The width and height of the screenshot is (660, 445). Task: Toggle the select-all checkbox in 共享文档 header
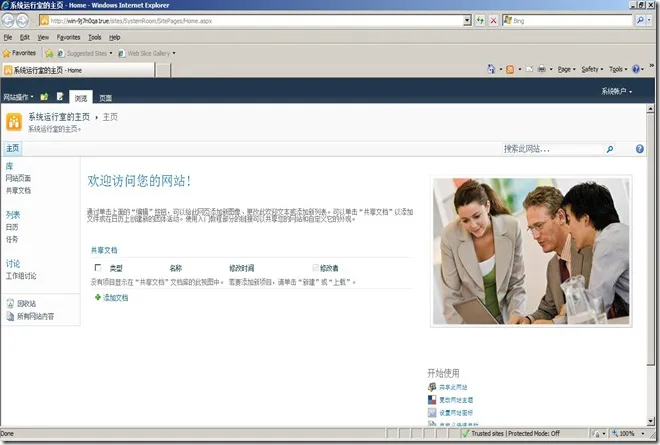pyautogui.click(x=98, y=267)
